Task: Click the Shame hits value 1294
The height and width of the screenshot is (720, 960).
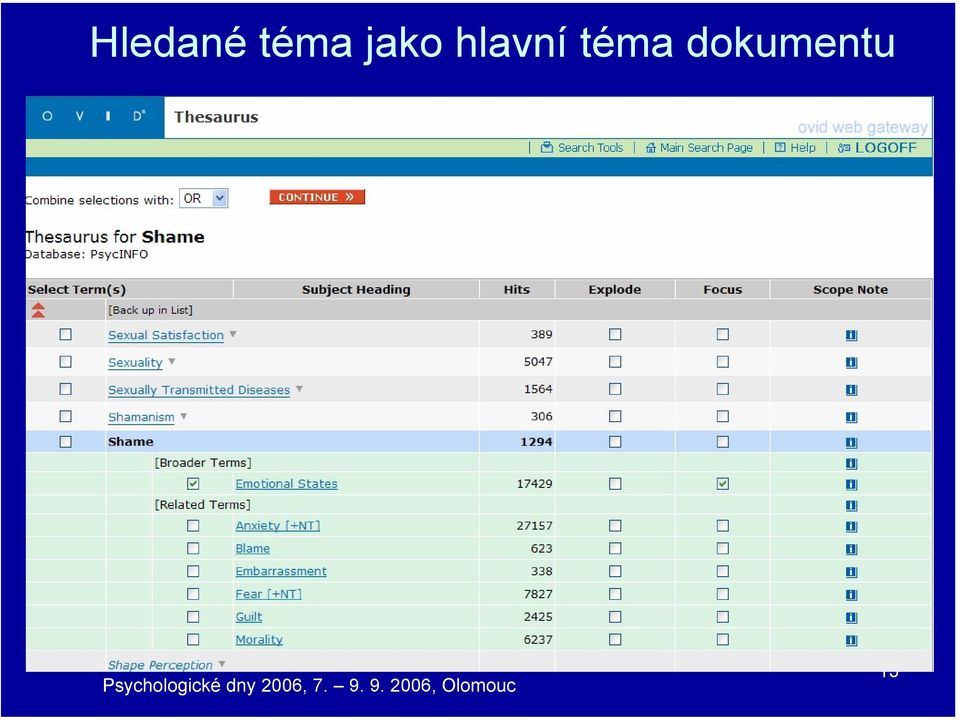Action: click(536, 441)
